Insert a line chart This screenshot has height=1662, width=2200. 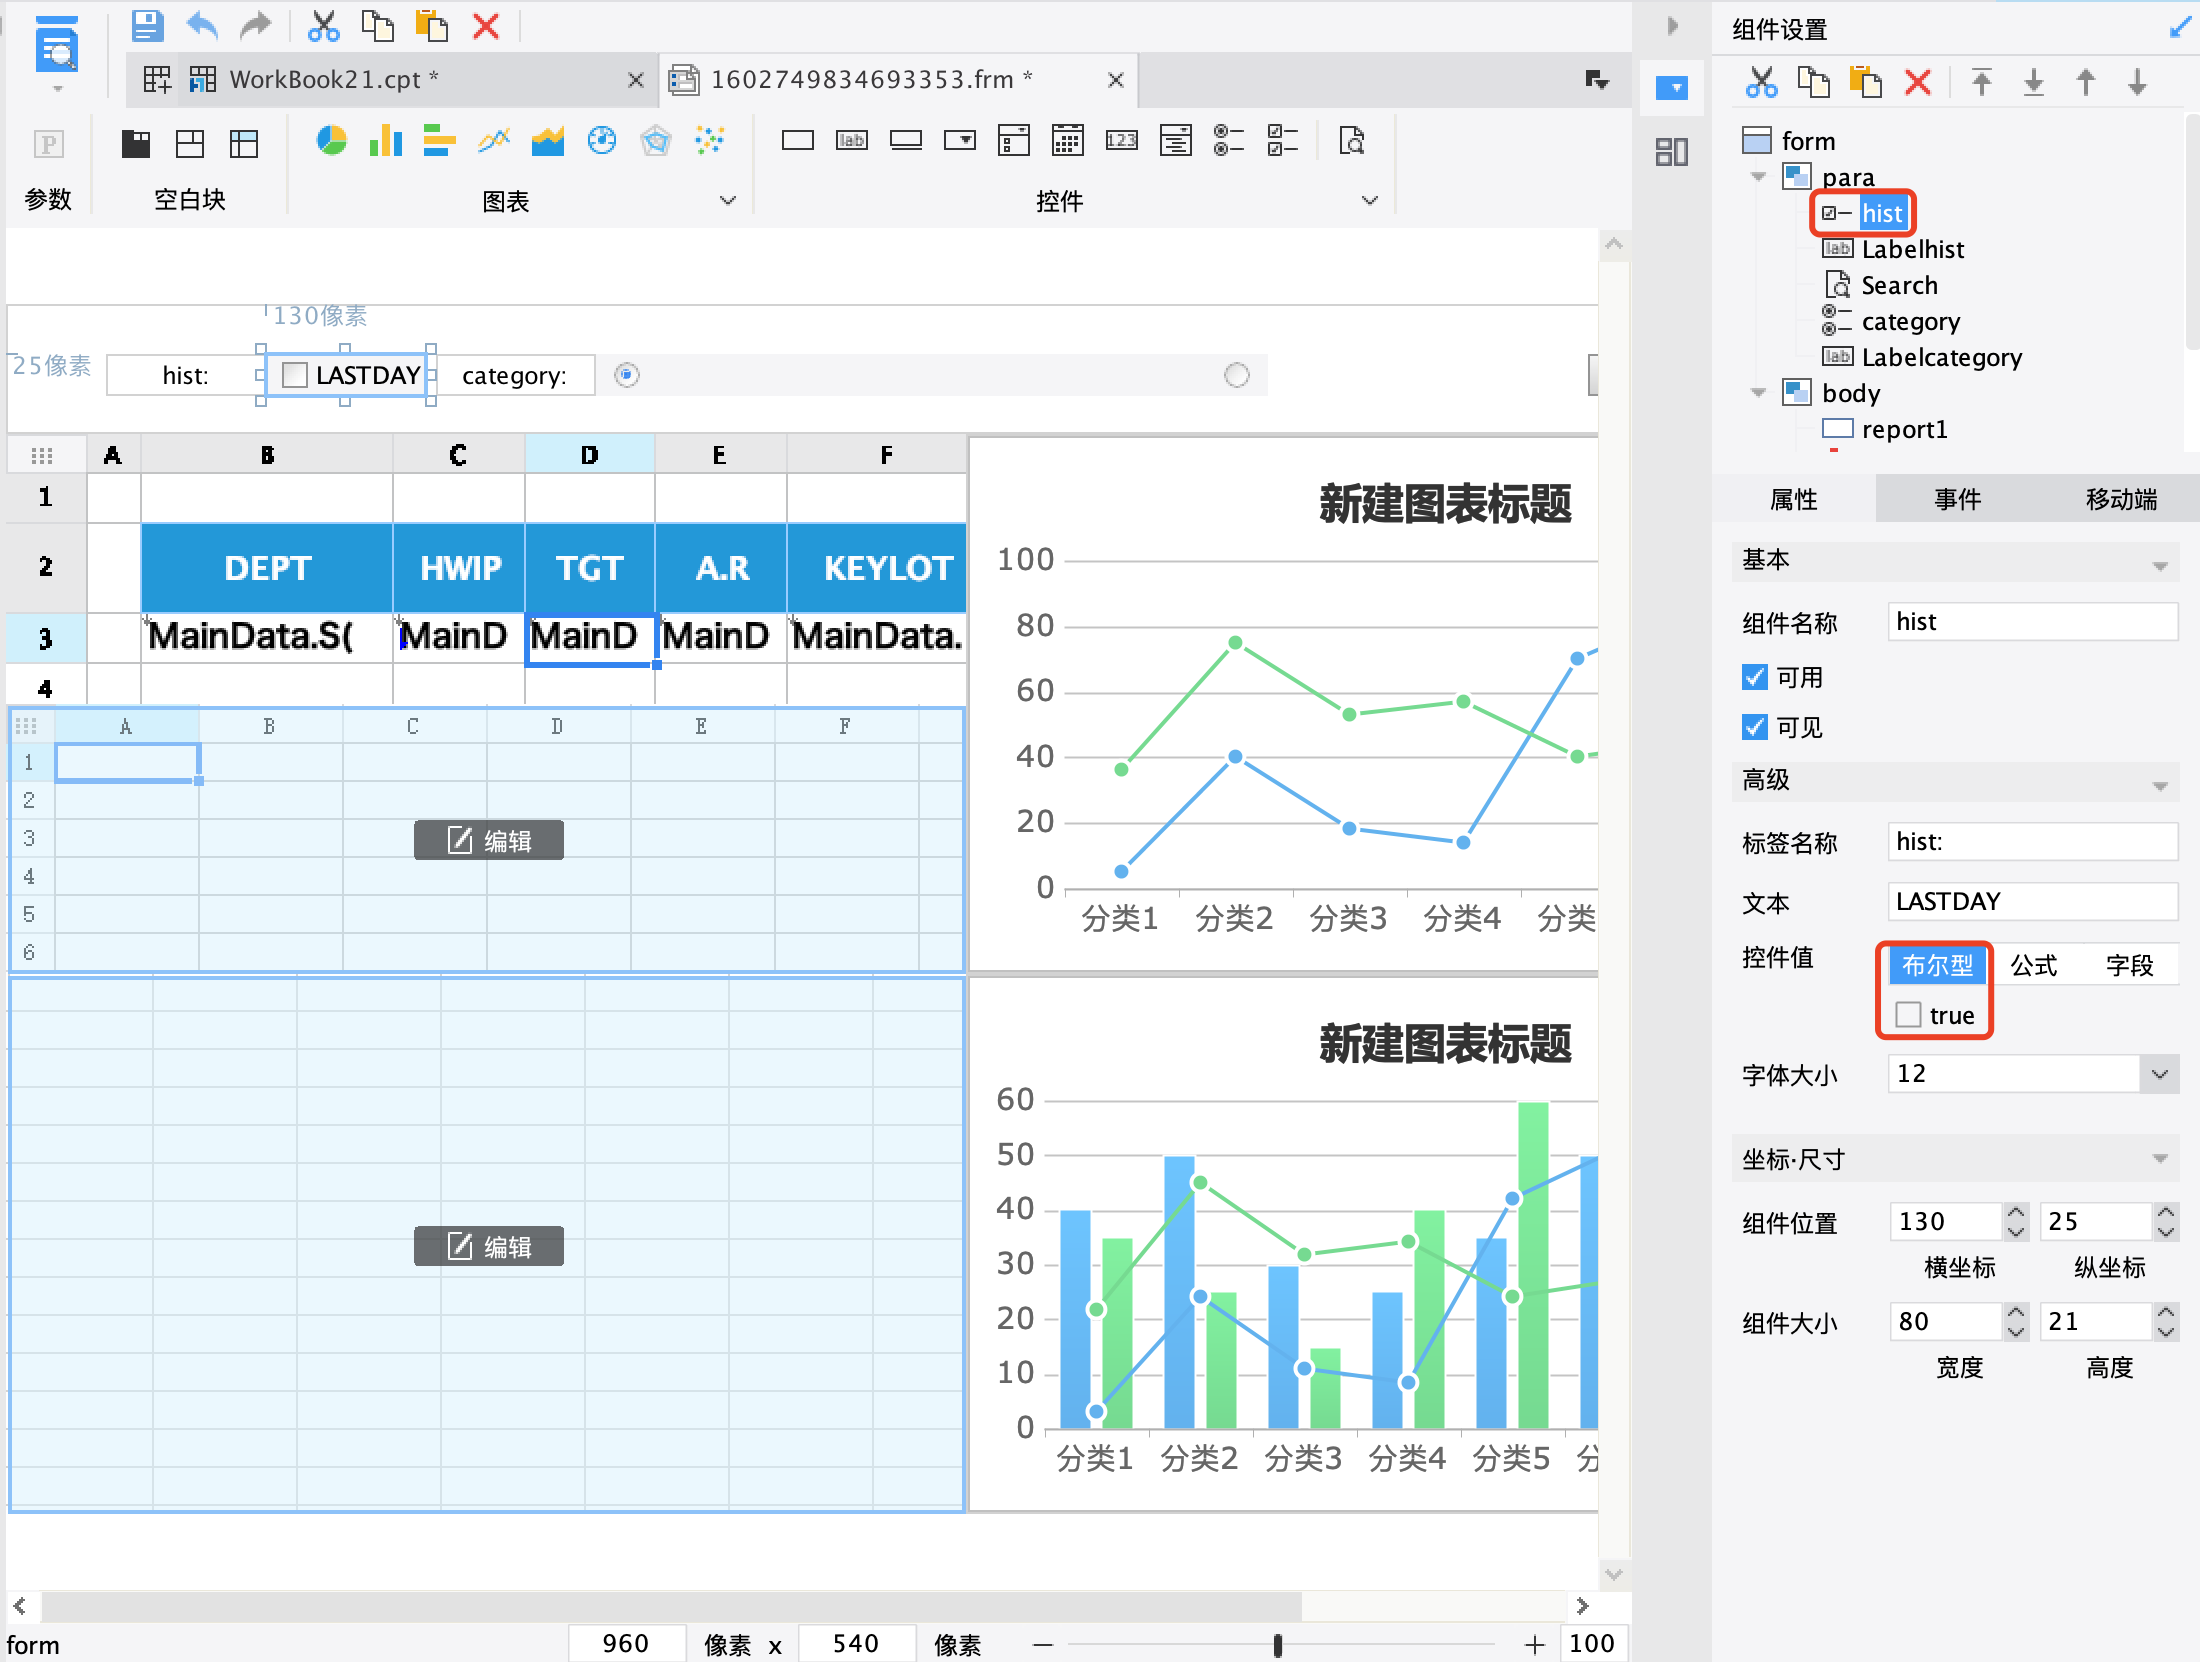tap(493, 140)
